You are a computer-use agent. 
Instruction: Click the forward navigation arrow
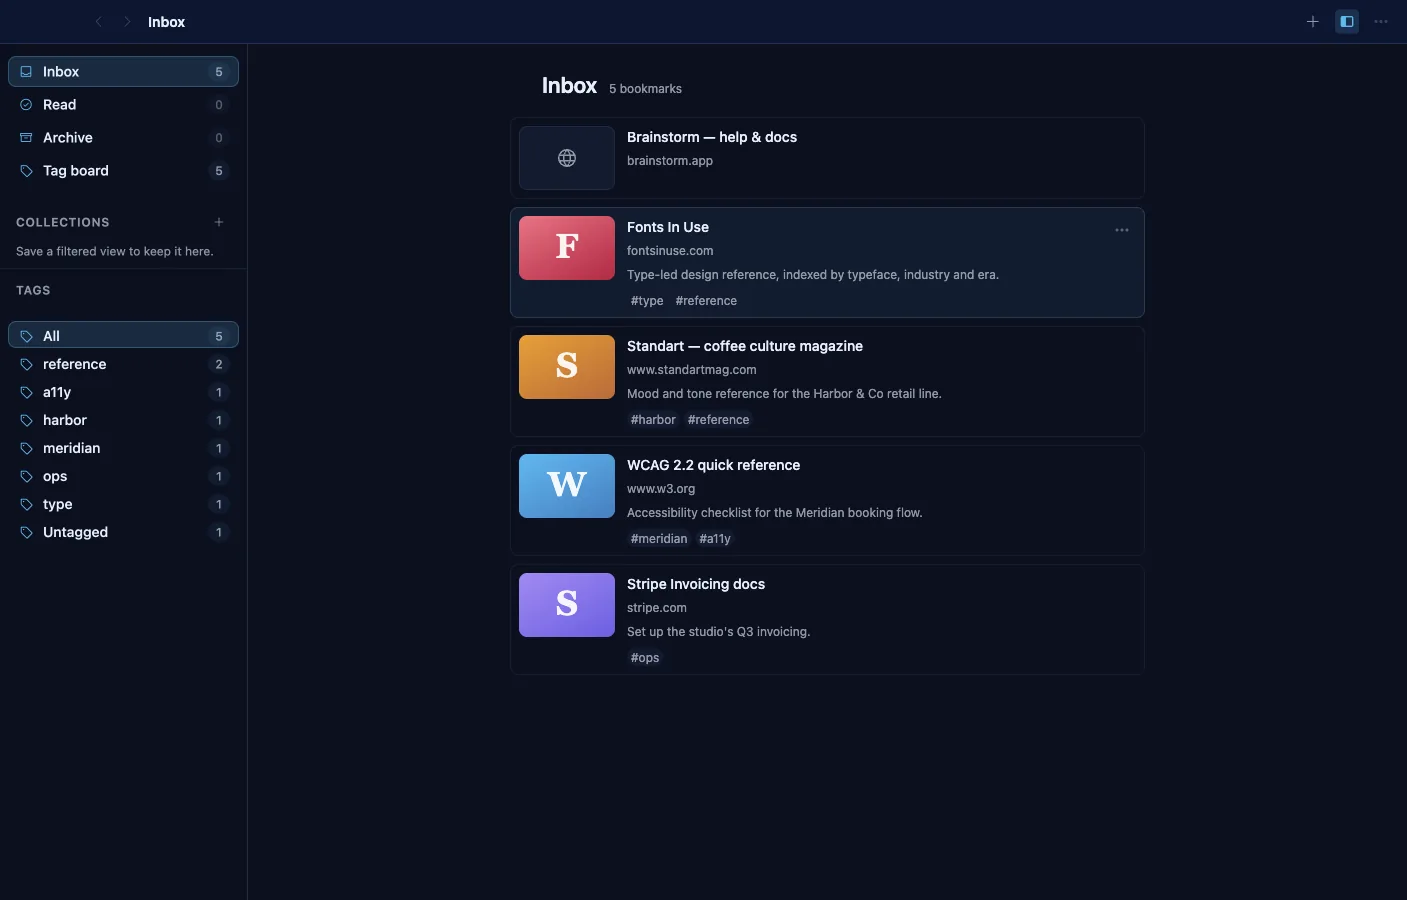[x=127, y=21]
